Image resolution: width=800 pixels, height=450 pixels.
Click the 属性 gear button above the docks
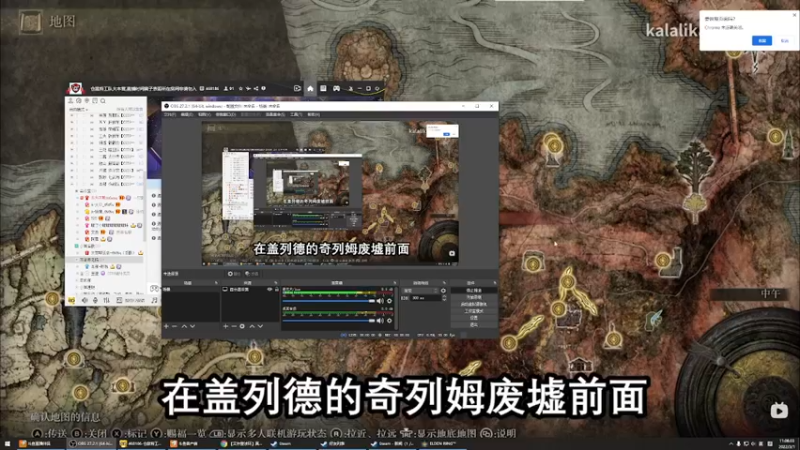tap(234, 274)
